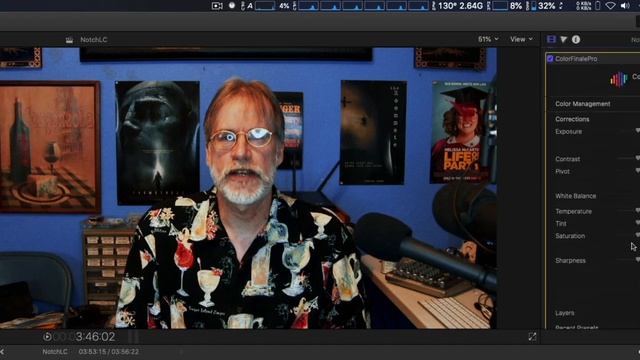The width and height of the screenshot is (640, 360).
Task: Click the Tint parameter label
Action: point(560,224)
